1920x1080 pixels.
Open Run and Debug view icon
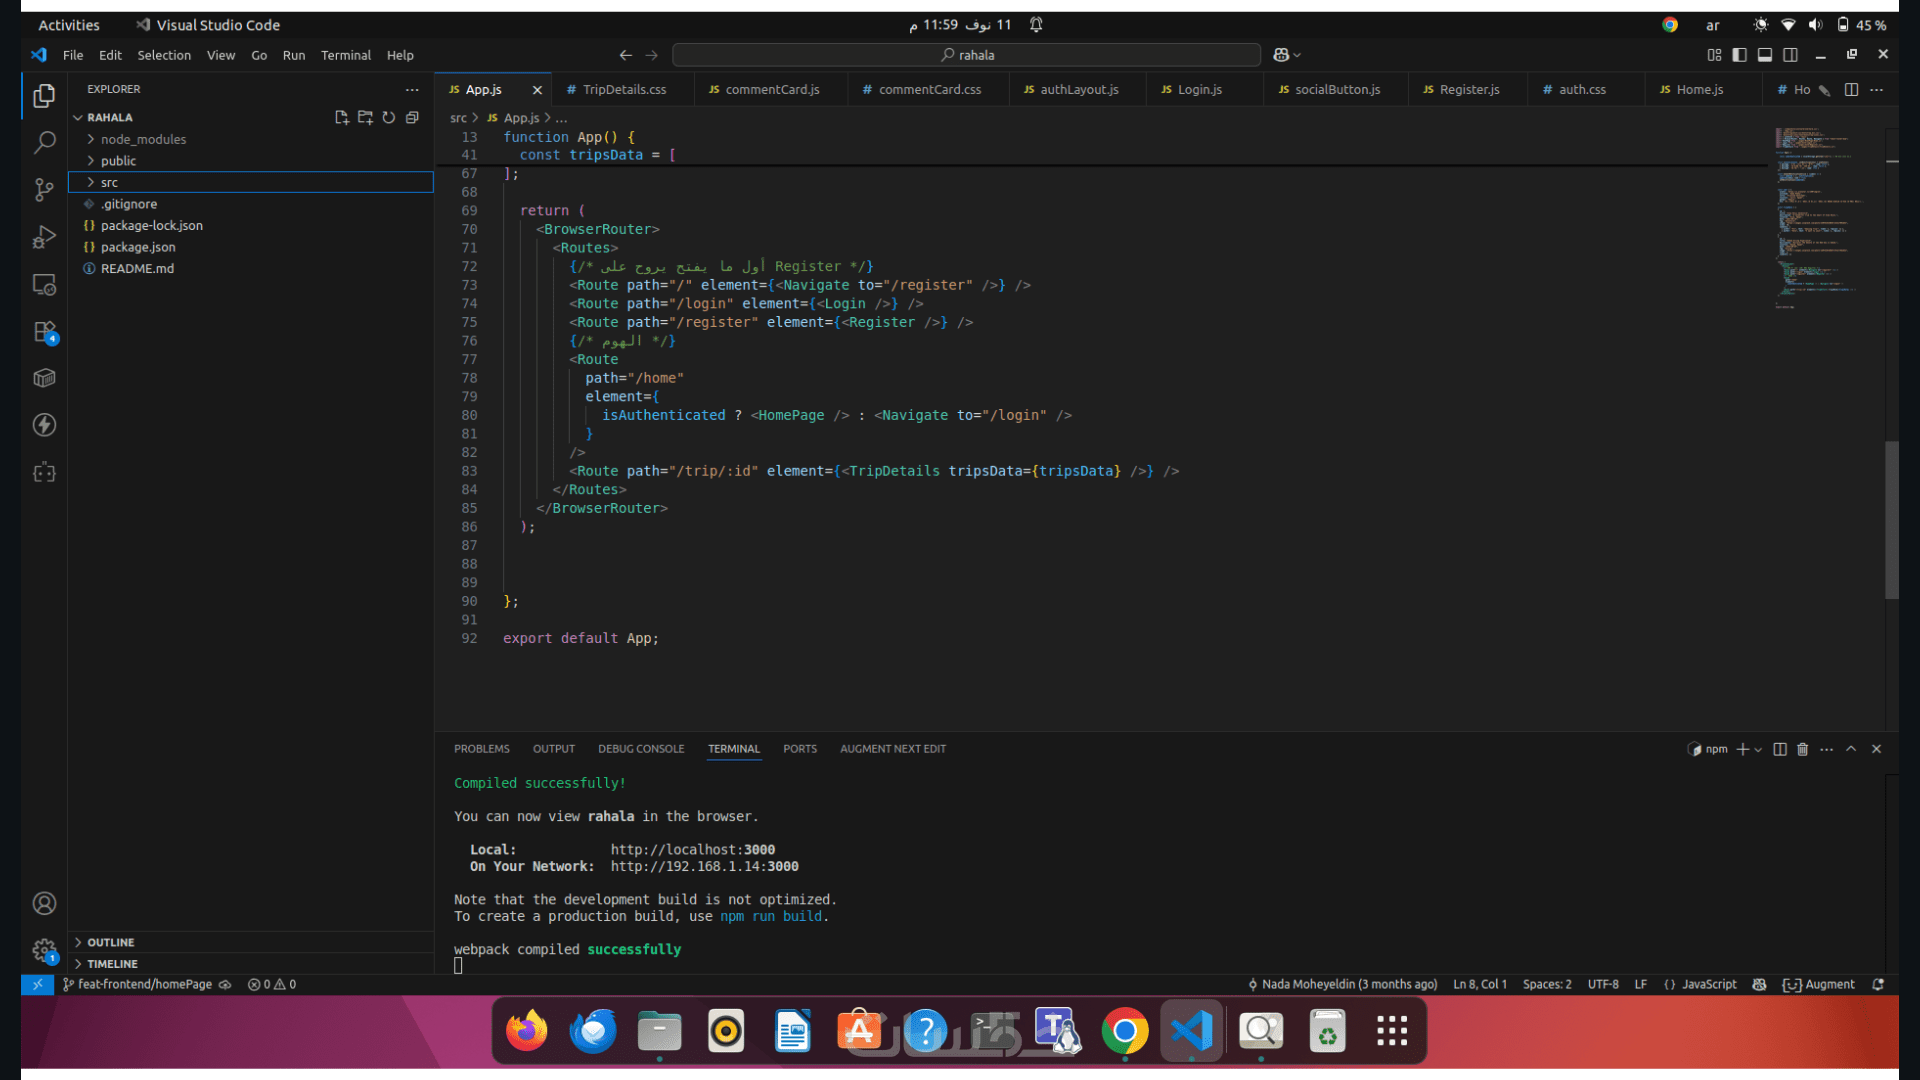44,237
